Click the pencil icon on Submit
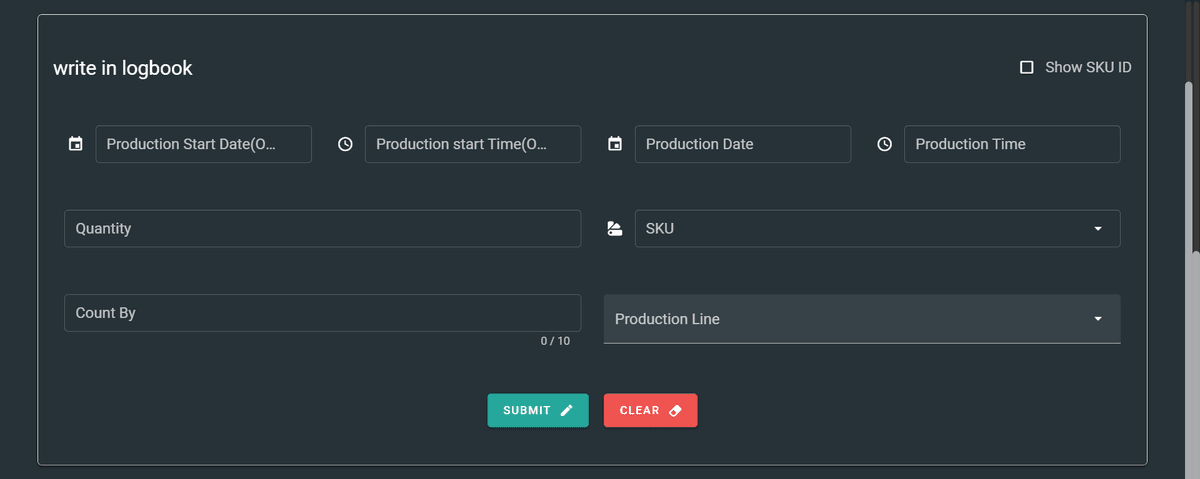 (567, 410)
